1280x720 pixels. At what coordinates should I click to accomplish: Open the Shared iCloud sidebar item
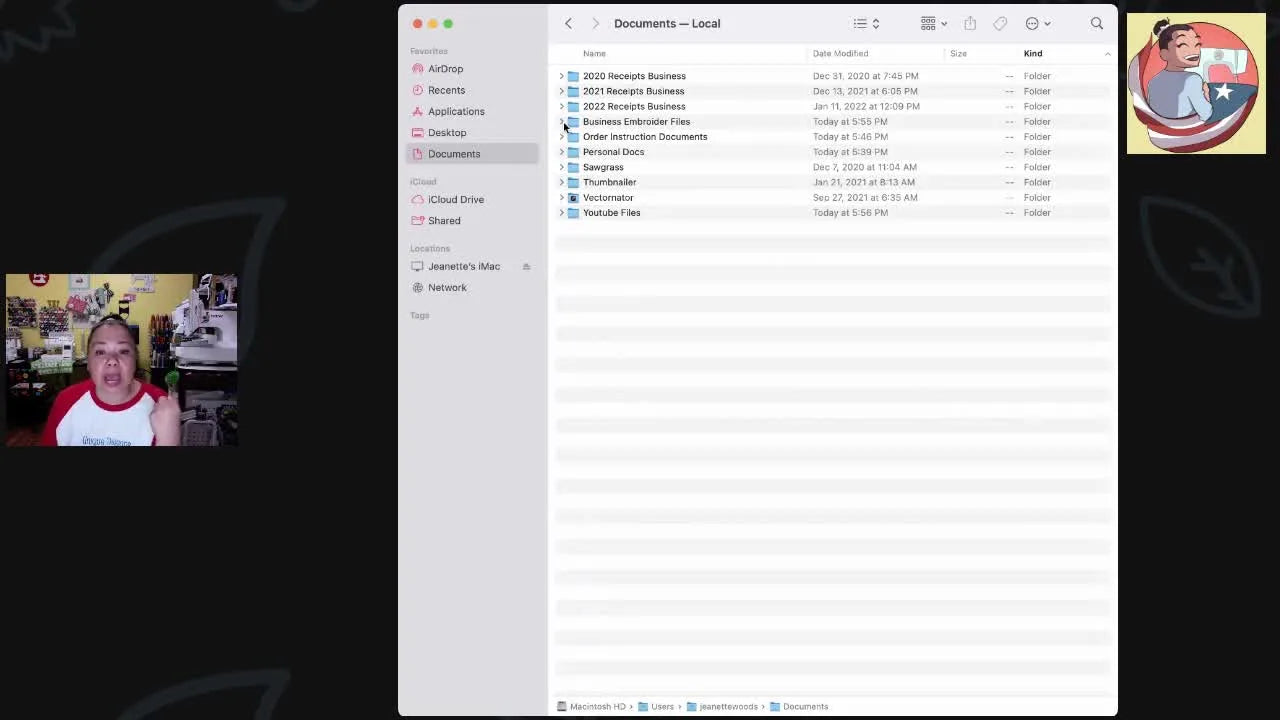pos(444,220)
